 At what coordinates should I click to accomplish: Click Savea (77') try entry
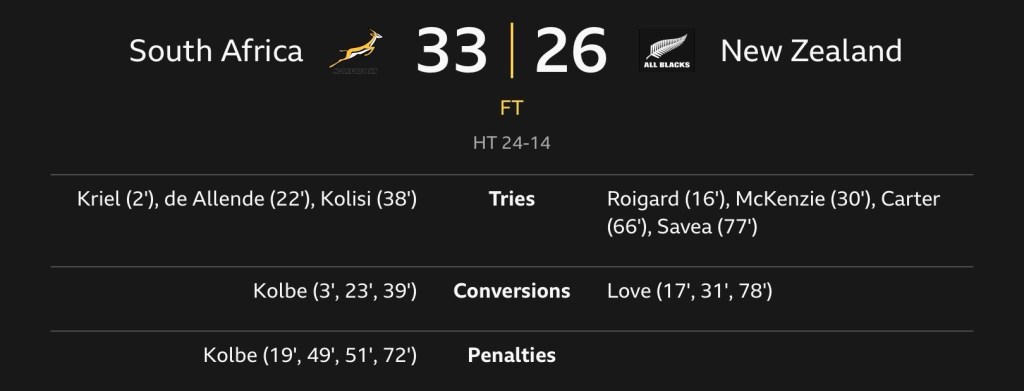(707, 227)
